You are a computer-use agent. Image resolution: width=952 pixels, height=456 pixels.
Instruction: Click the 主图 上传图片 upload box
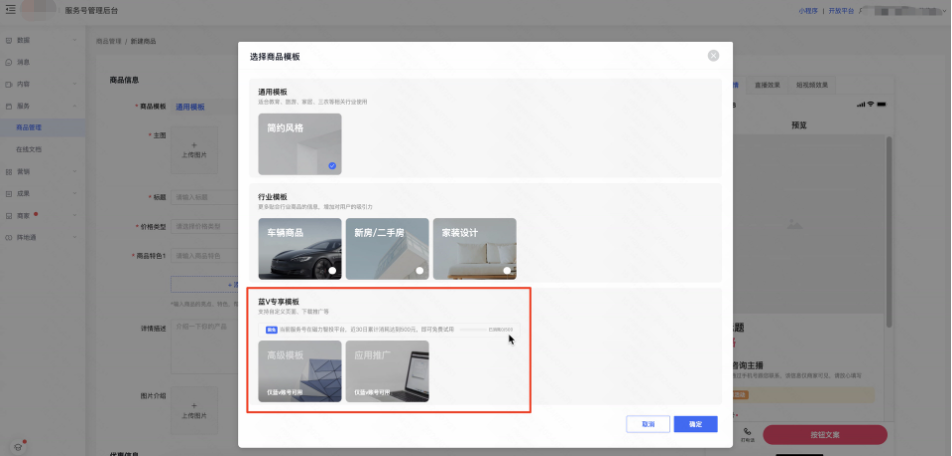194,150
